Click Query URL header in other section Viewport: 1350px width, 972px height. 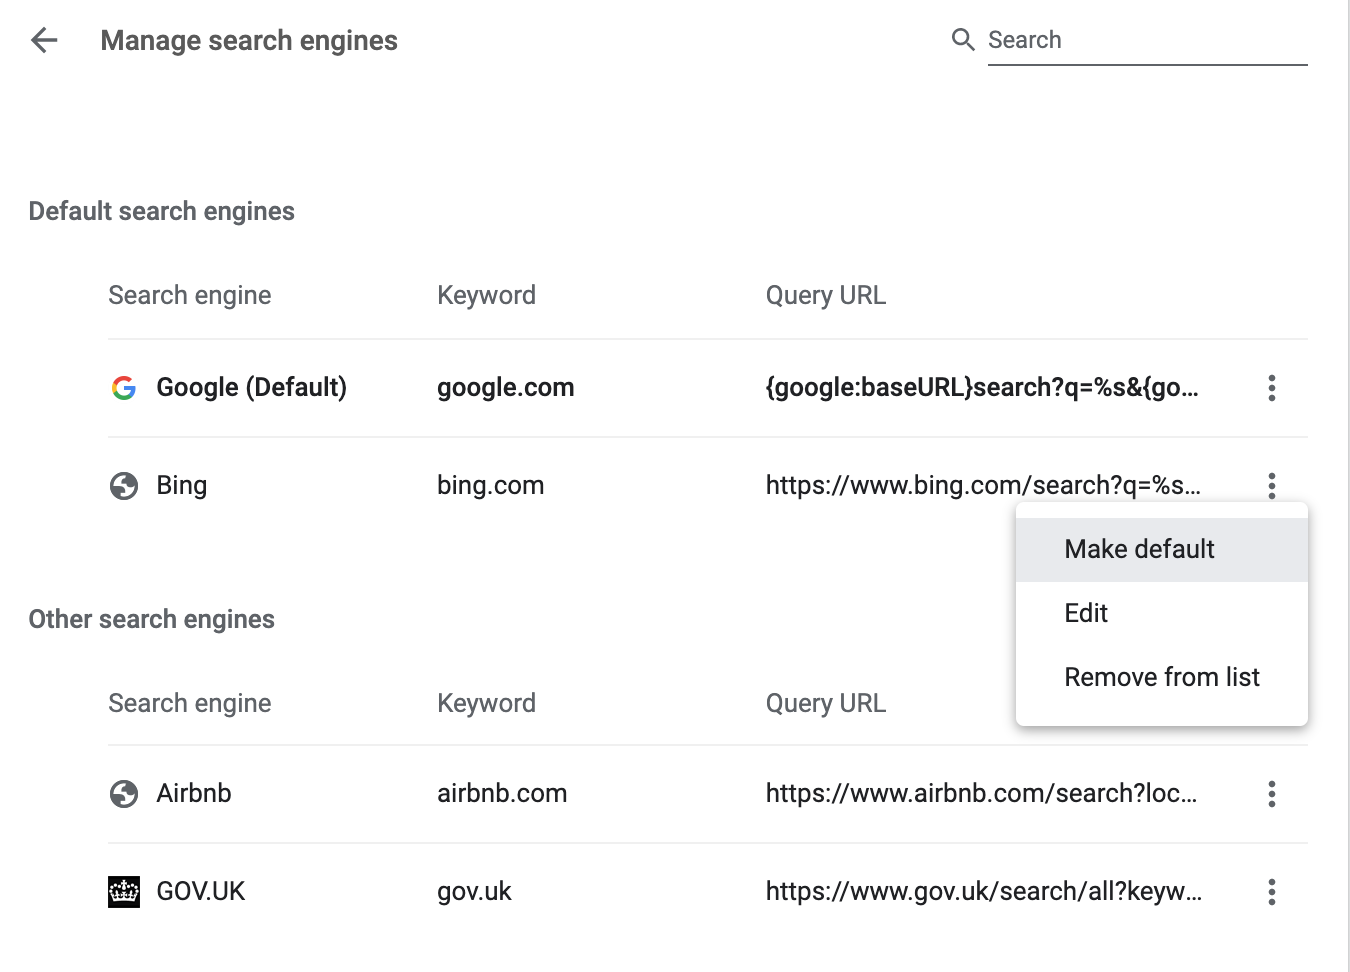click(x=826, y=704)
